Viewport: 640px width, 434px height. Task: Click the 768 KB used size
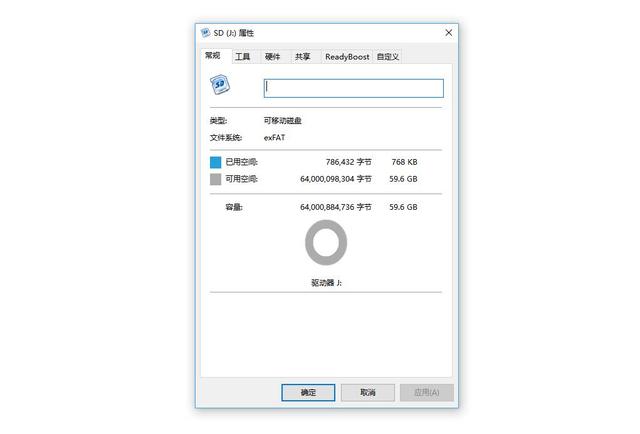point(404,162)
